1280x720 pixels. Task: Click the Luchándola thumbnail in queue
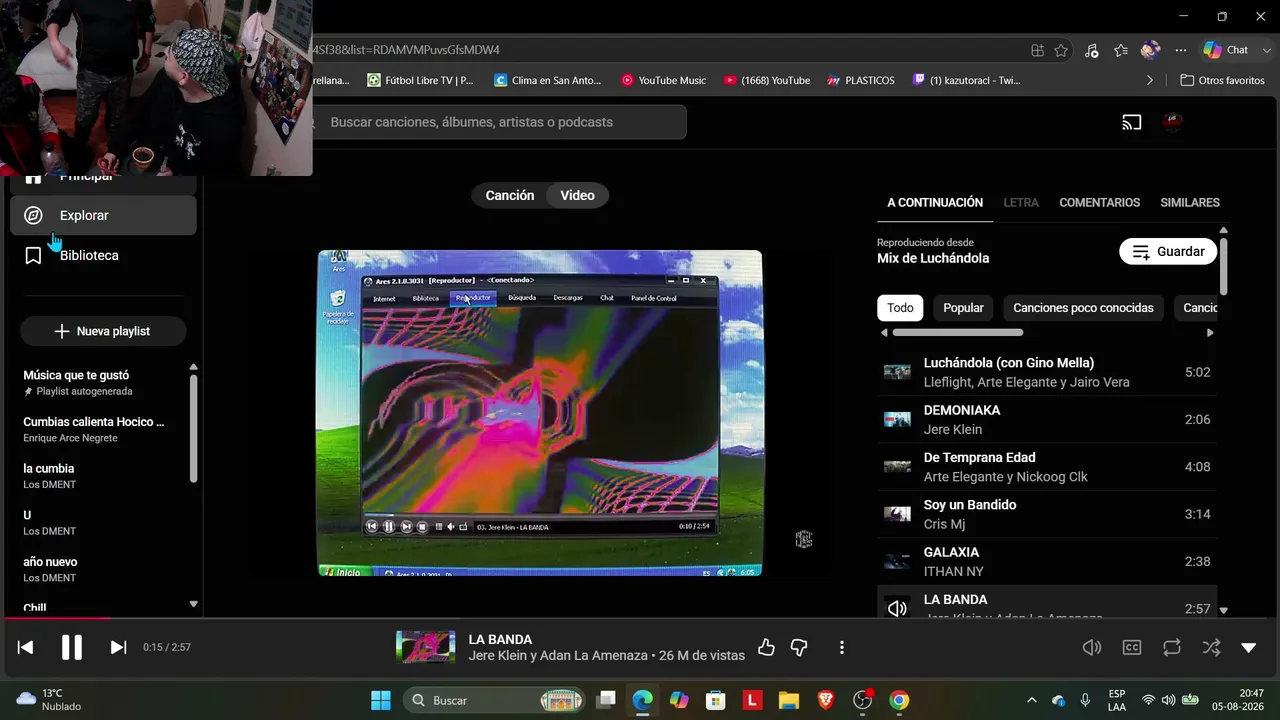[897, 372]
